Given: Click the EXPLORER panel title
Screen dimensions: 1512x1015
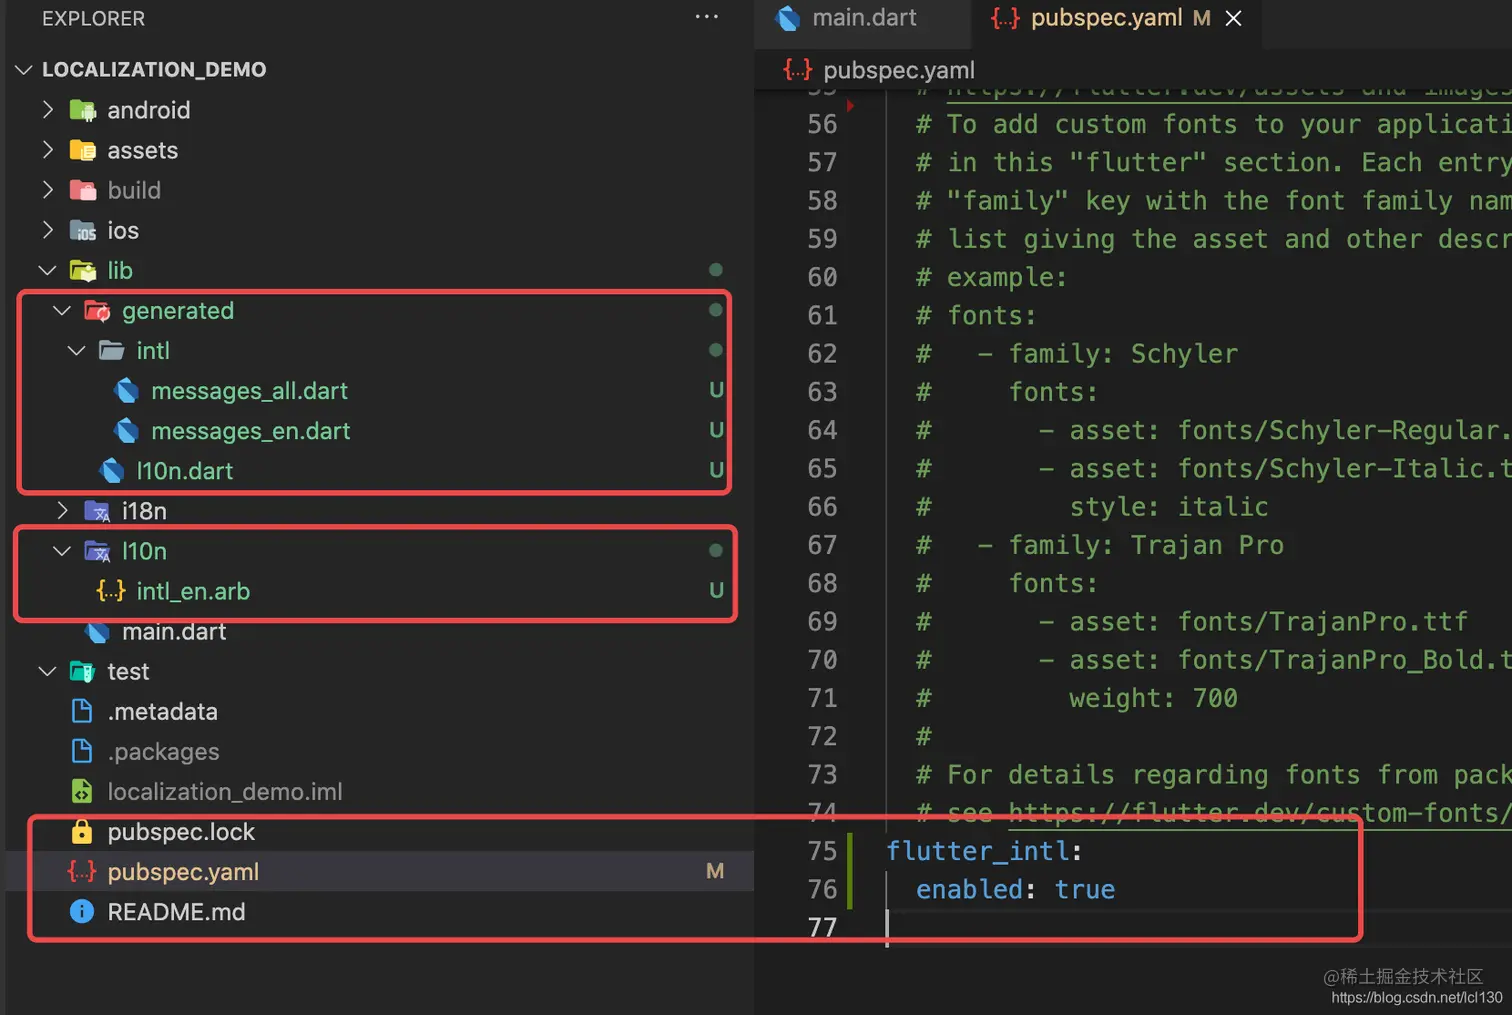Looking at the screenshot, I should 93,19.
